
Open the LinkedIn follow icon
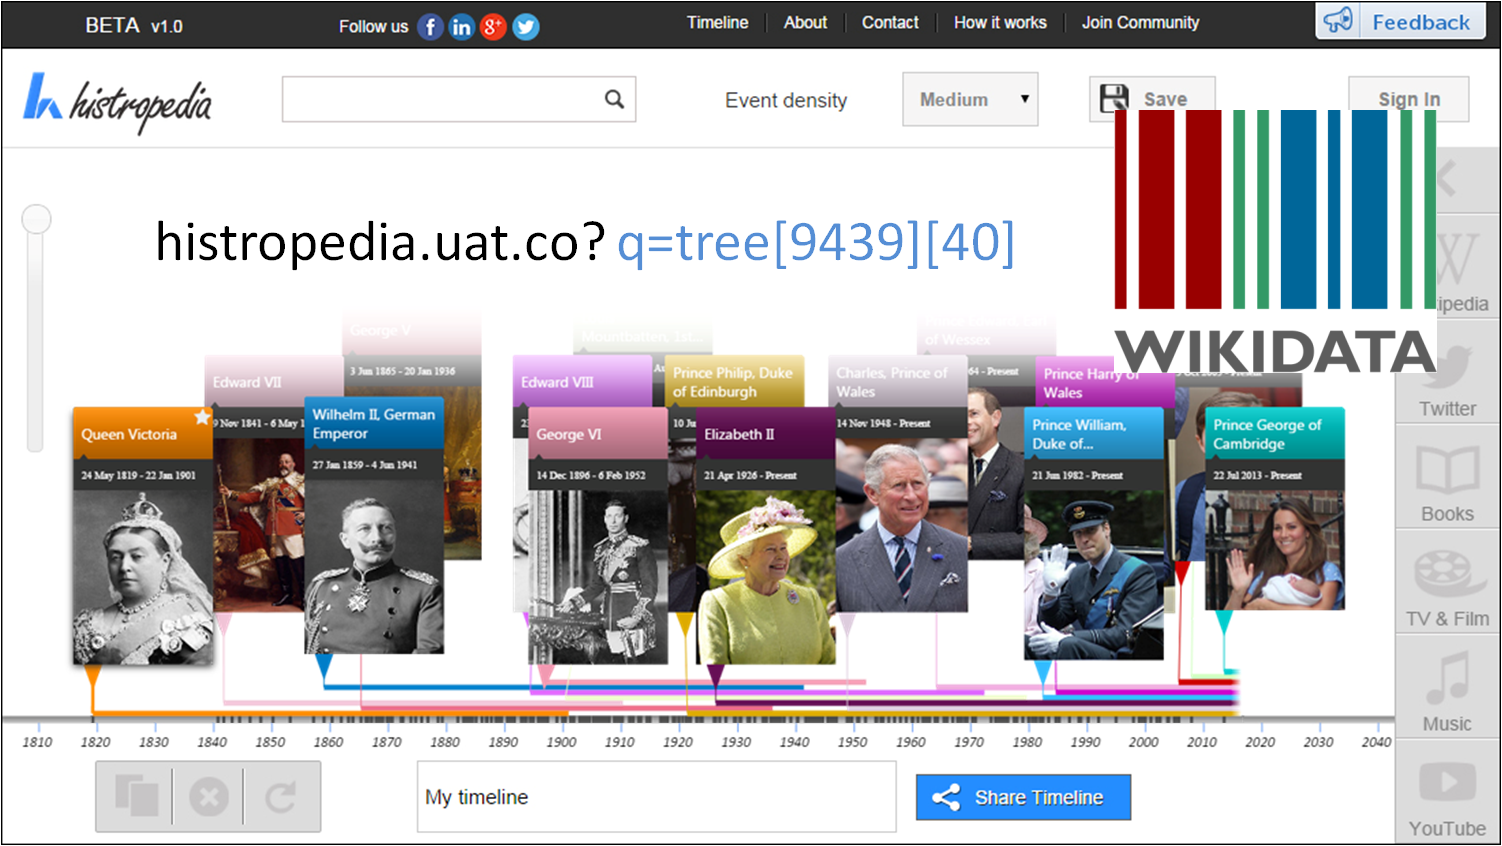461,27
